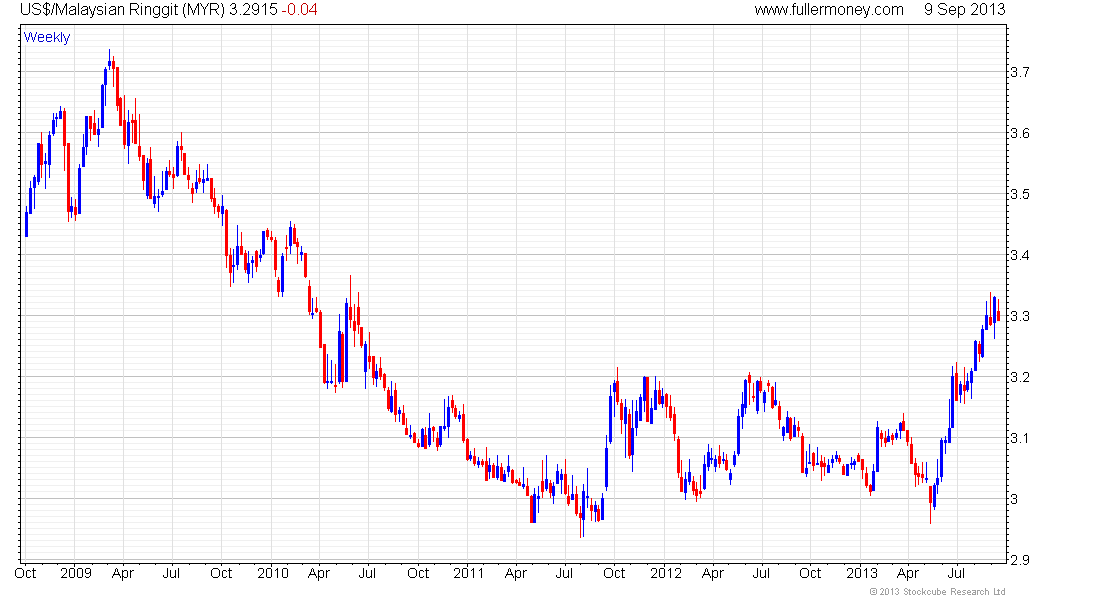Click the latest candlestick near 3.3
The width and height of the screenshot is (1100, 600).
click(x=998, y=312)
